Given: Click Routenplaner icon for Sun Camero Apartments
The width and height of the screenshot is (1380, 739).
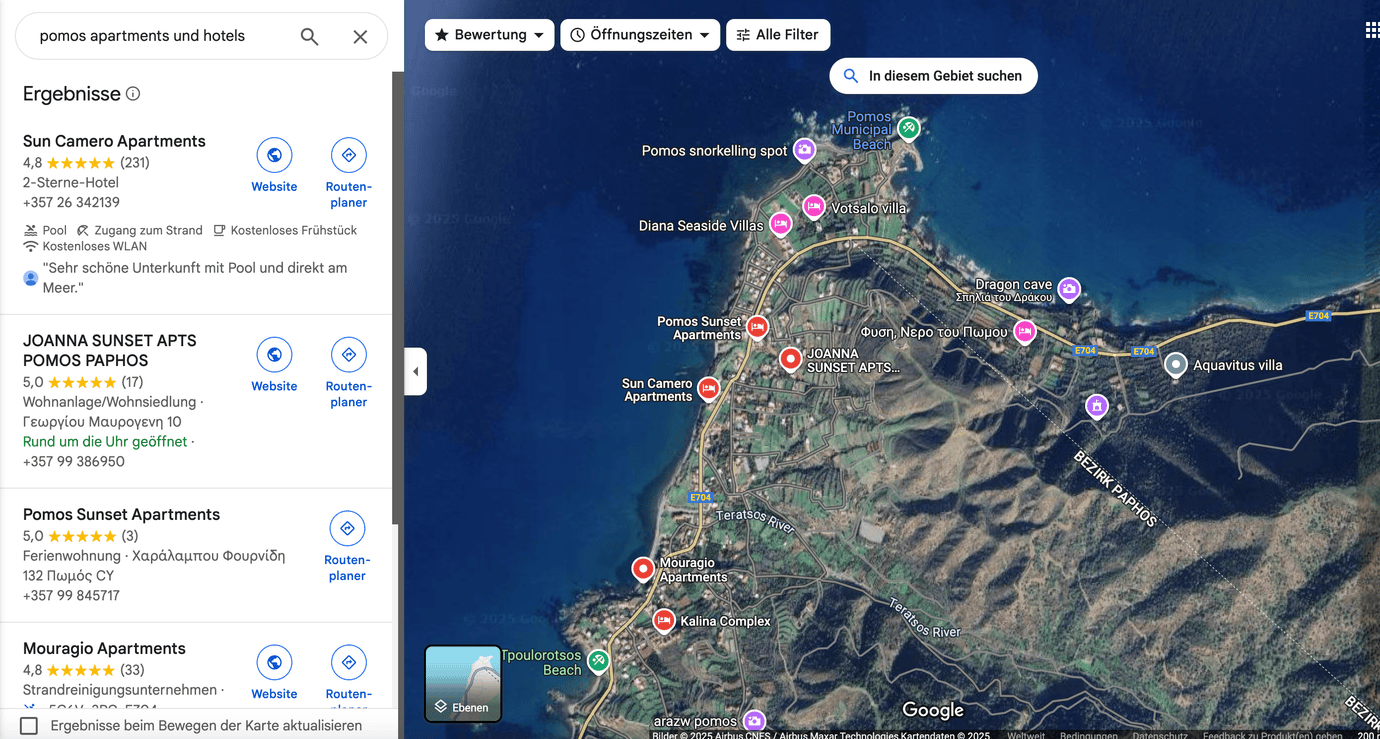Looking at the screenshot, I should pos(348,156).
